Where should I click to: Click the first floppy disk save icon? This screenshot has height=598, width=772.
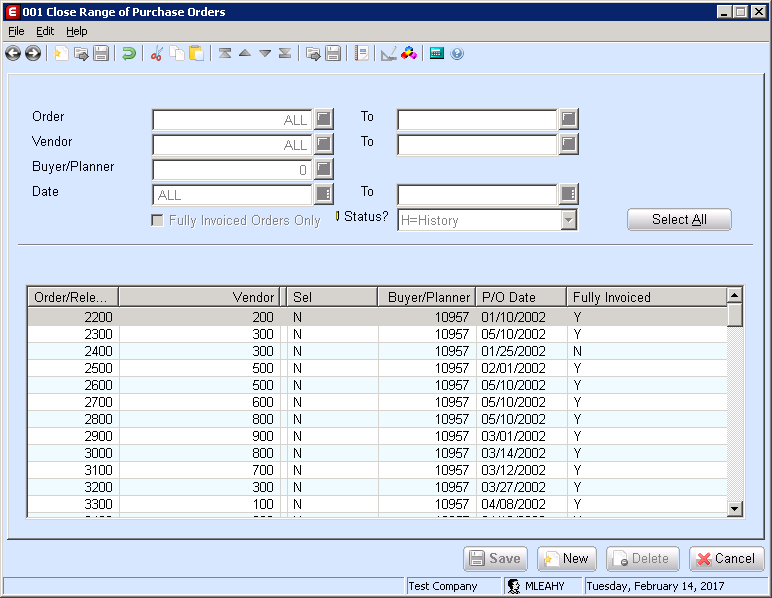click(101, 53)
